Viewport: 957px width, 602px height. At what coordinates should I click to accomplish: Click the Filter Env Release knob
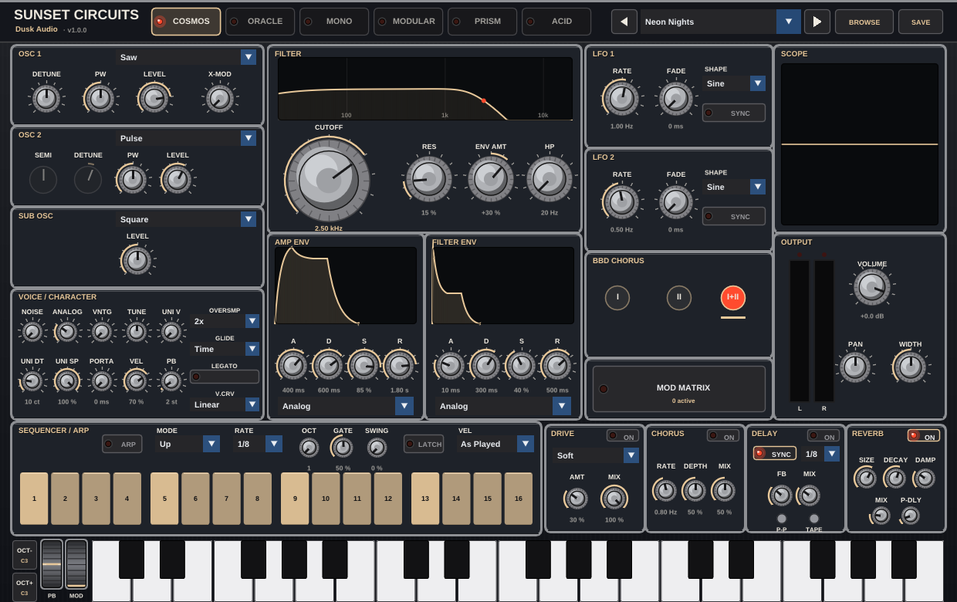(557, 366)
